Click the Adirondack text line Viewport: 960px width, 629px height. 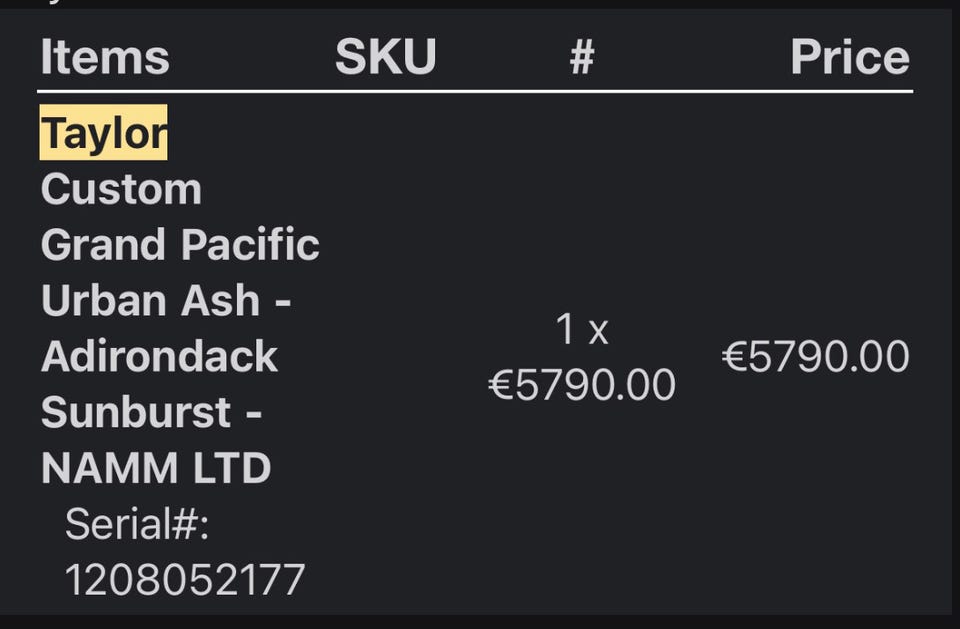(159, 356)
